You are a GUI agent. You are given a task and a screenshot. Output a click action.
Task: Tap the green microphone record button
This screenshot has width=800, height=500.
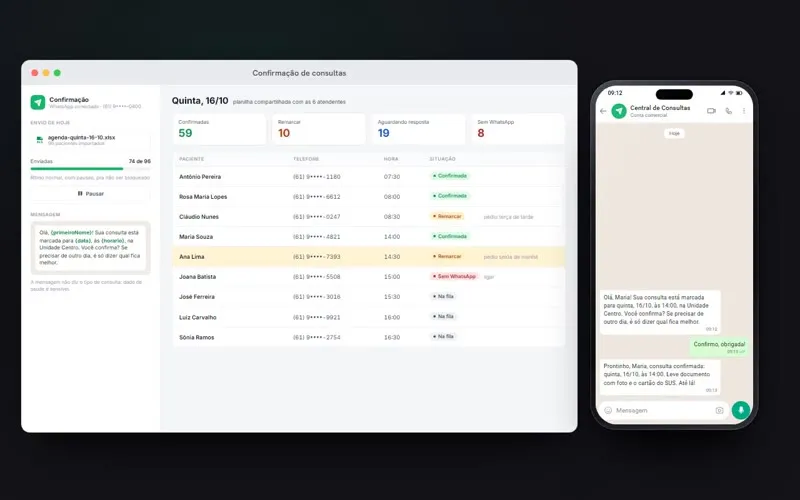pos(741,410)
